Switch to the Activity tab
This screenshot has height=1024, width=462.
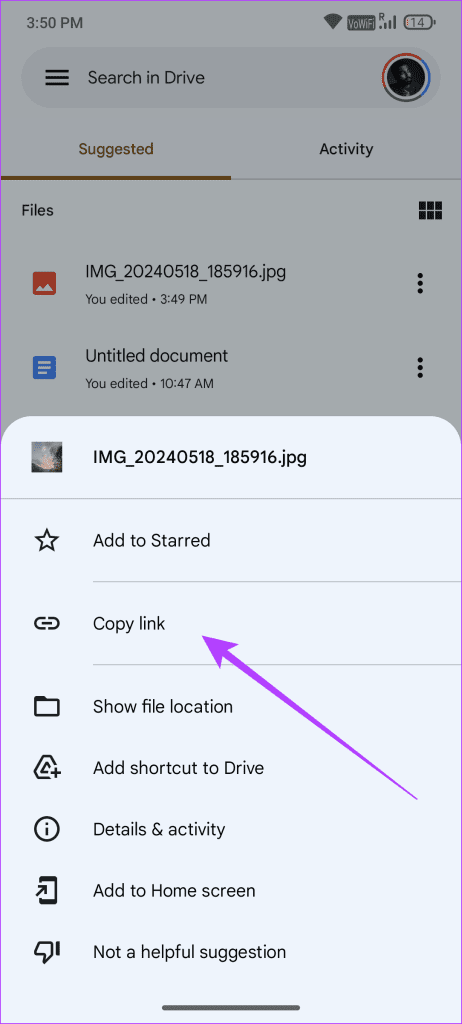pos(346,149)
